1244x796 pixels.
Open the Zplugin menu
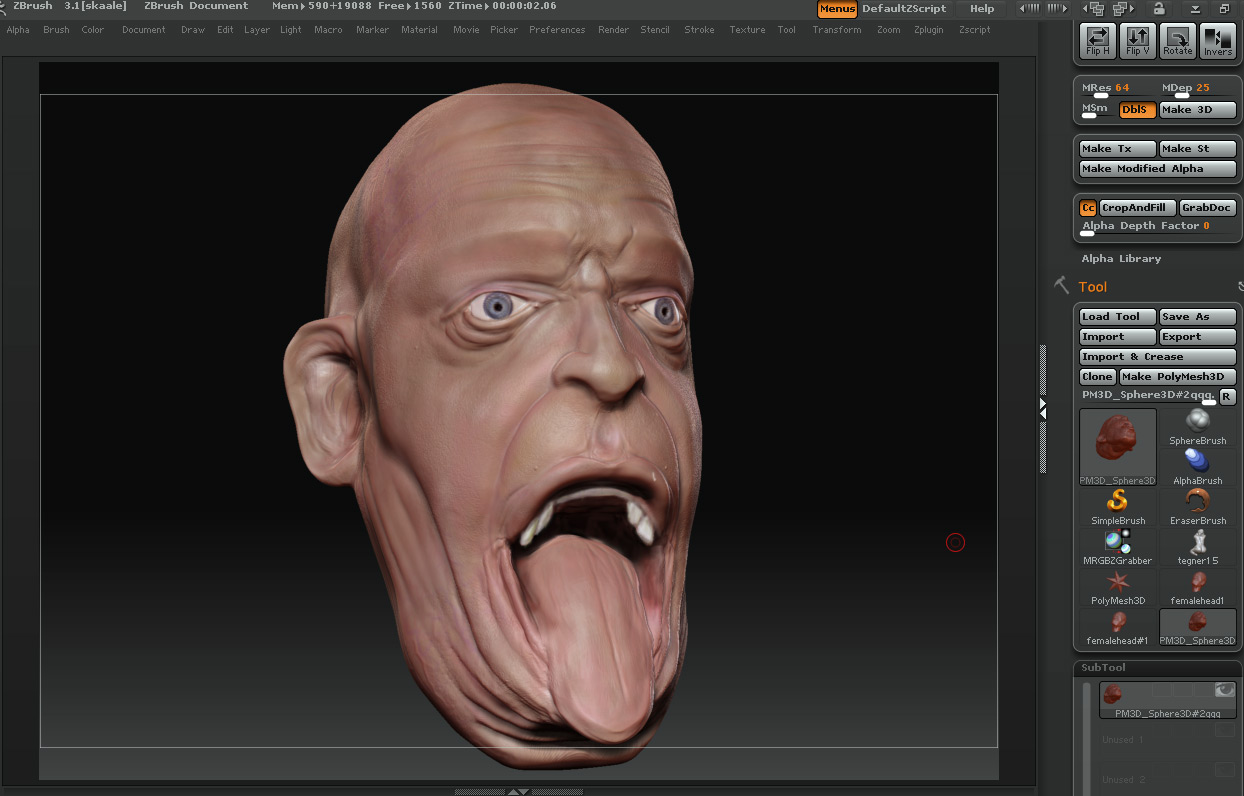(929, 30)
